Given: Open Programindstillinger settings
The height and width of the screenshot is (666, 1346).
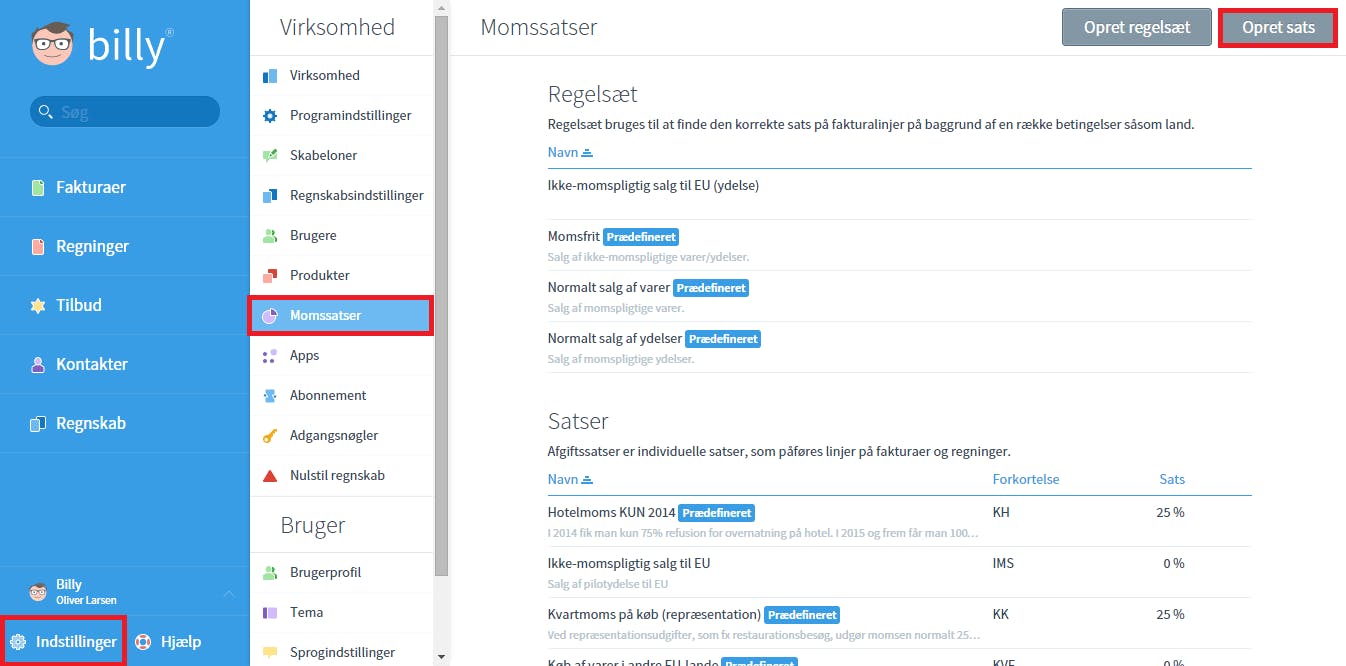Looking at the screenshot, I should [x=341, y=115].
